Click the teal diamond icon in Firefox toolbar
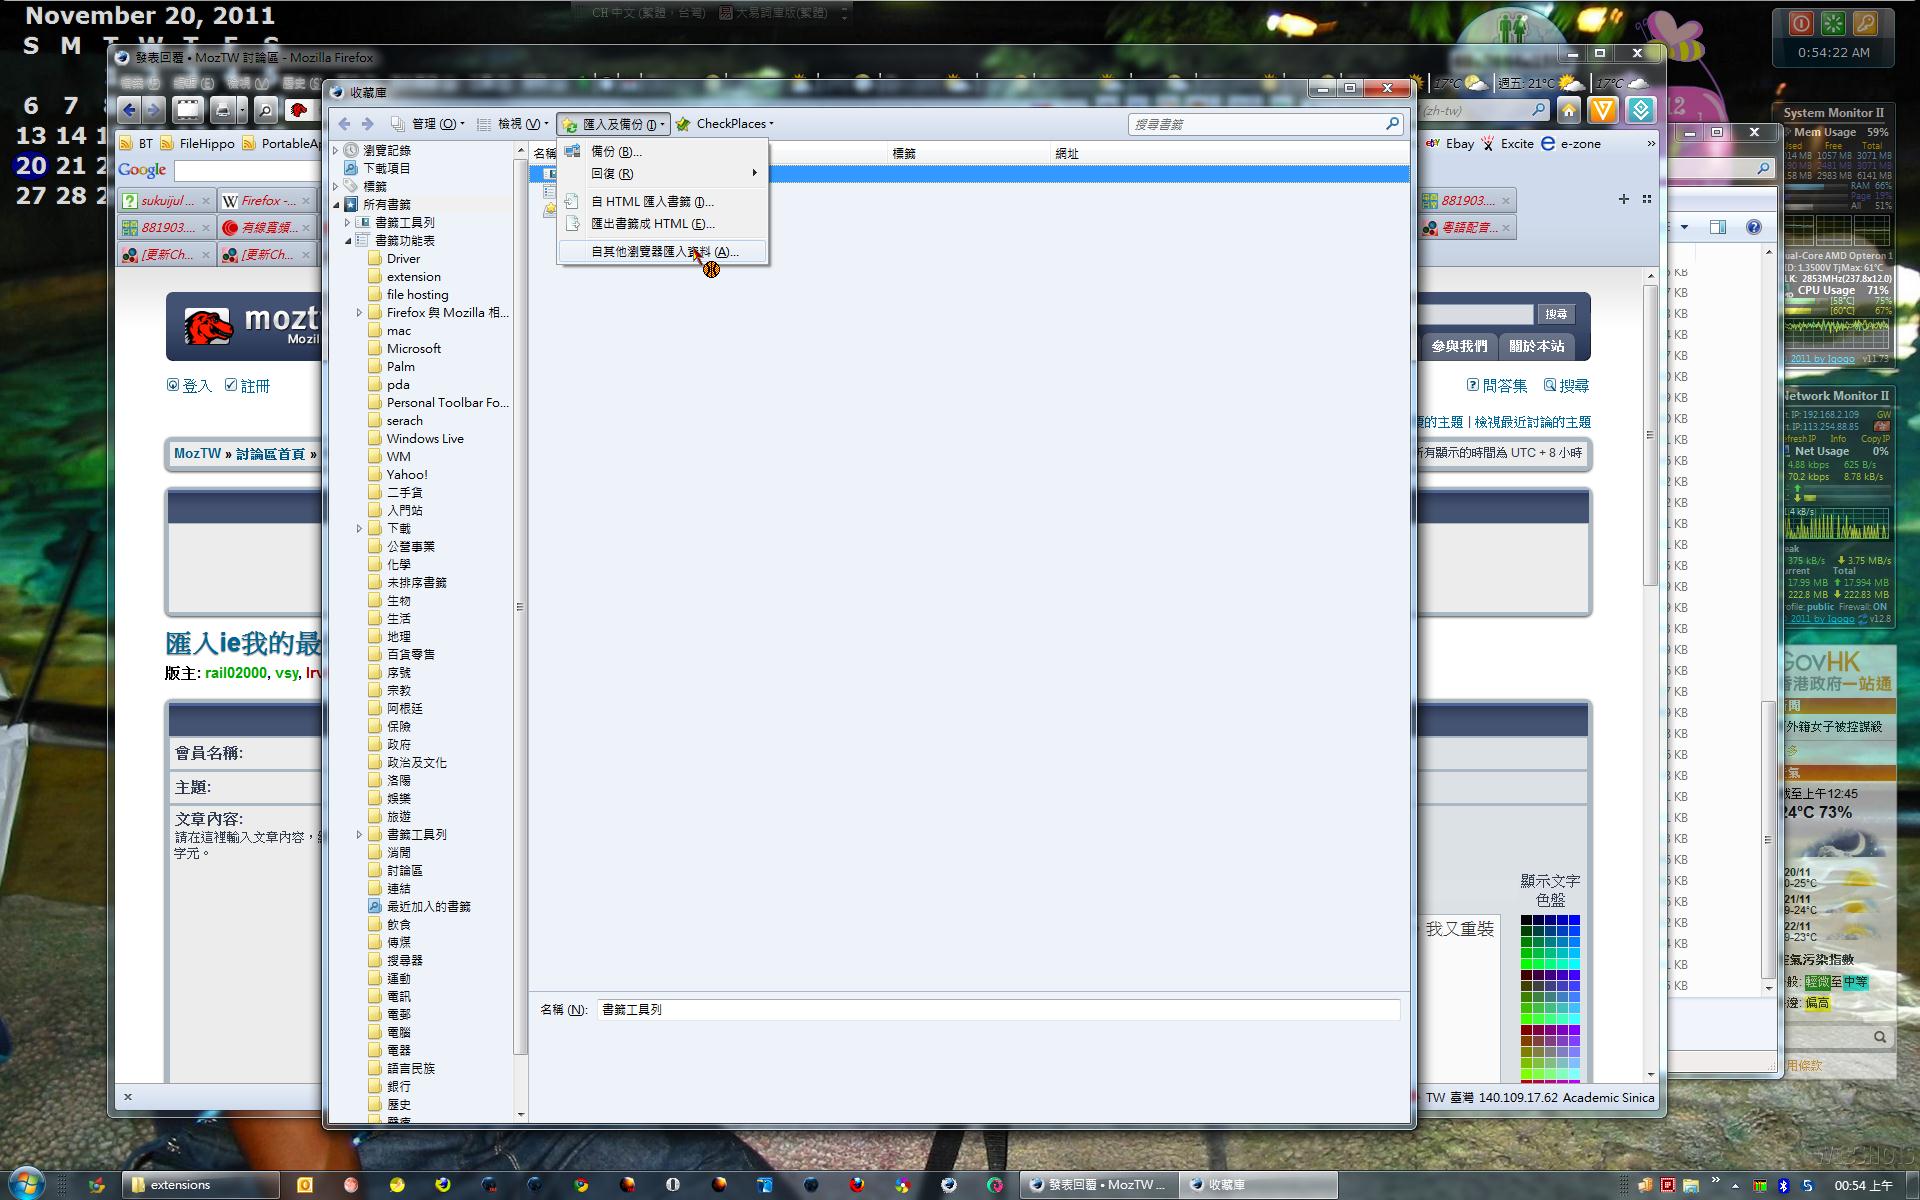The width and height of the screenshot is (1920, 1200). pyautogui.click(x=1640, y=110)
